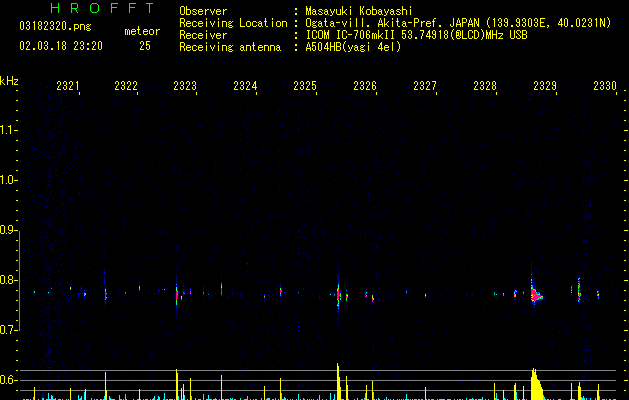
Task: Select the filename 03182320.png
Action: (55, 27)
